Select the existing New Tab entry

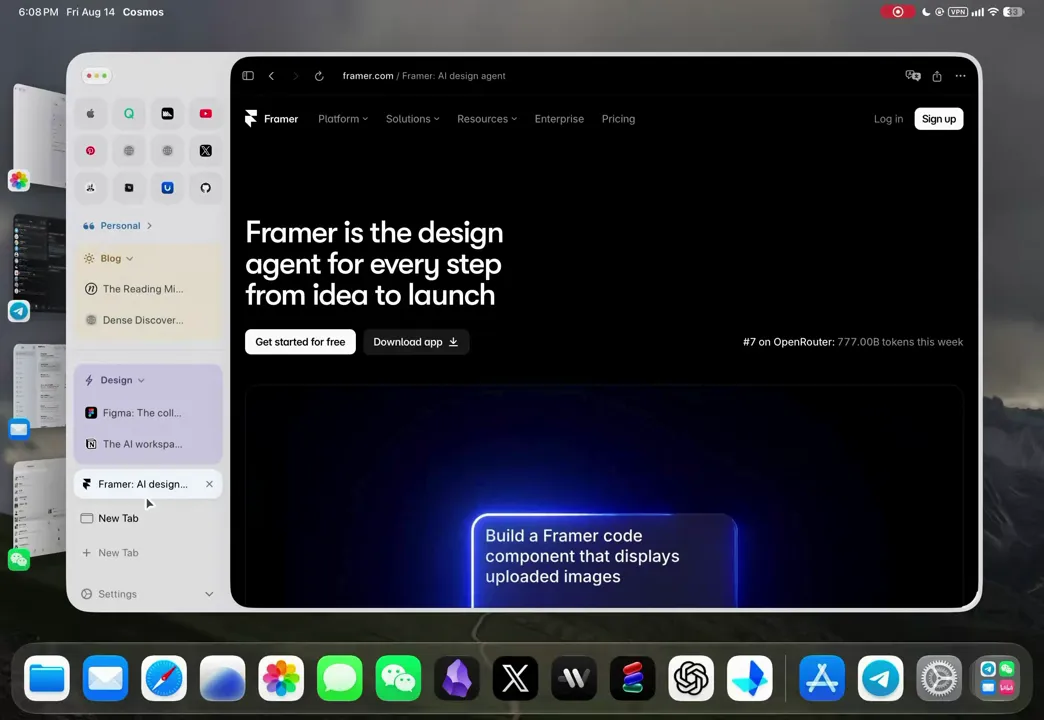click(148, 518)
